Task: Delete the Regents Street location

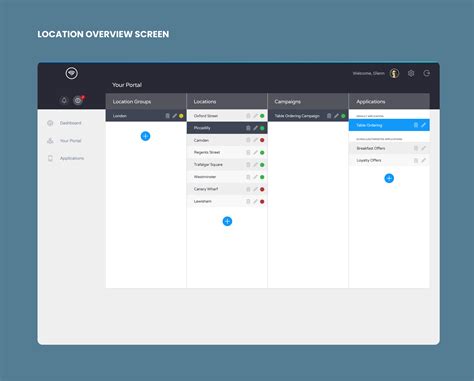Action: [x=248, y=153]
